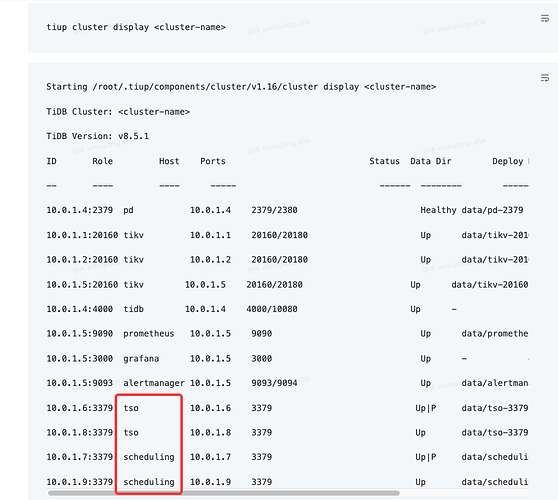Click the 'Ports' column header
The image size is (558, 500).
point(213,161)
